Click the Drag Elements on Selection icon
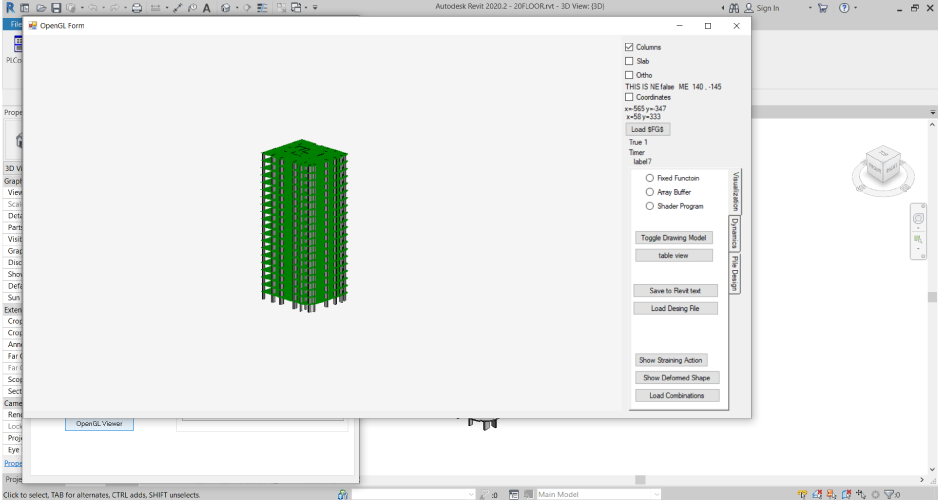 pyautogui.click(x=861, y=495)
